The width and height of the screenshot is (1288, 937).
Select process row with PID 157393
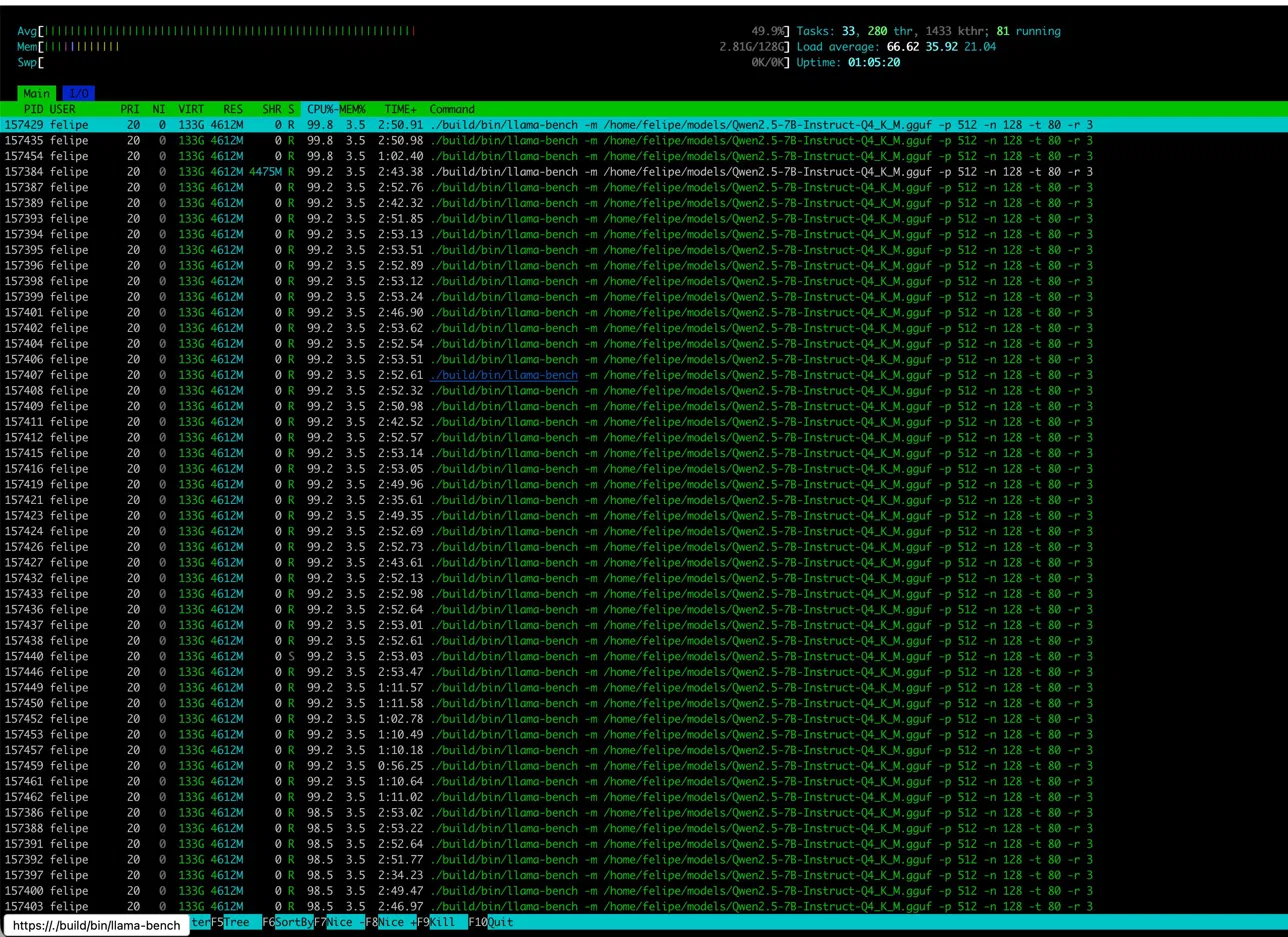[644, 219]
